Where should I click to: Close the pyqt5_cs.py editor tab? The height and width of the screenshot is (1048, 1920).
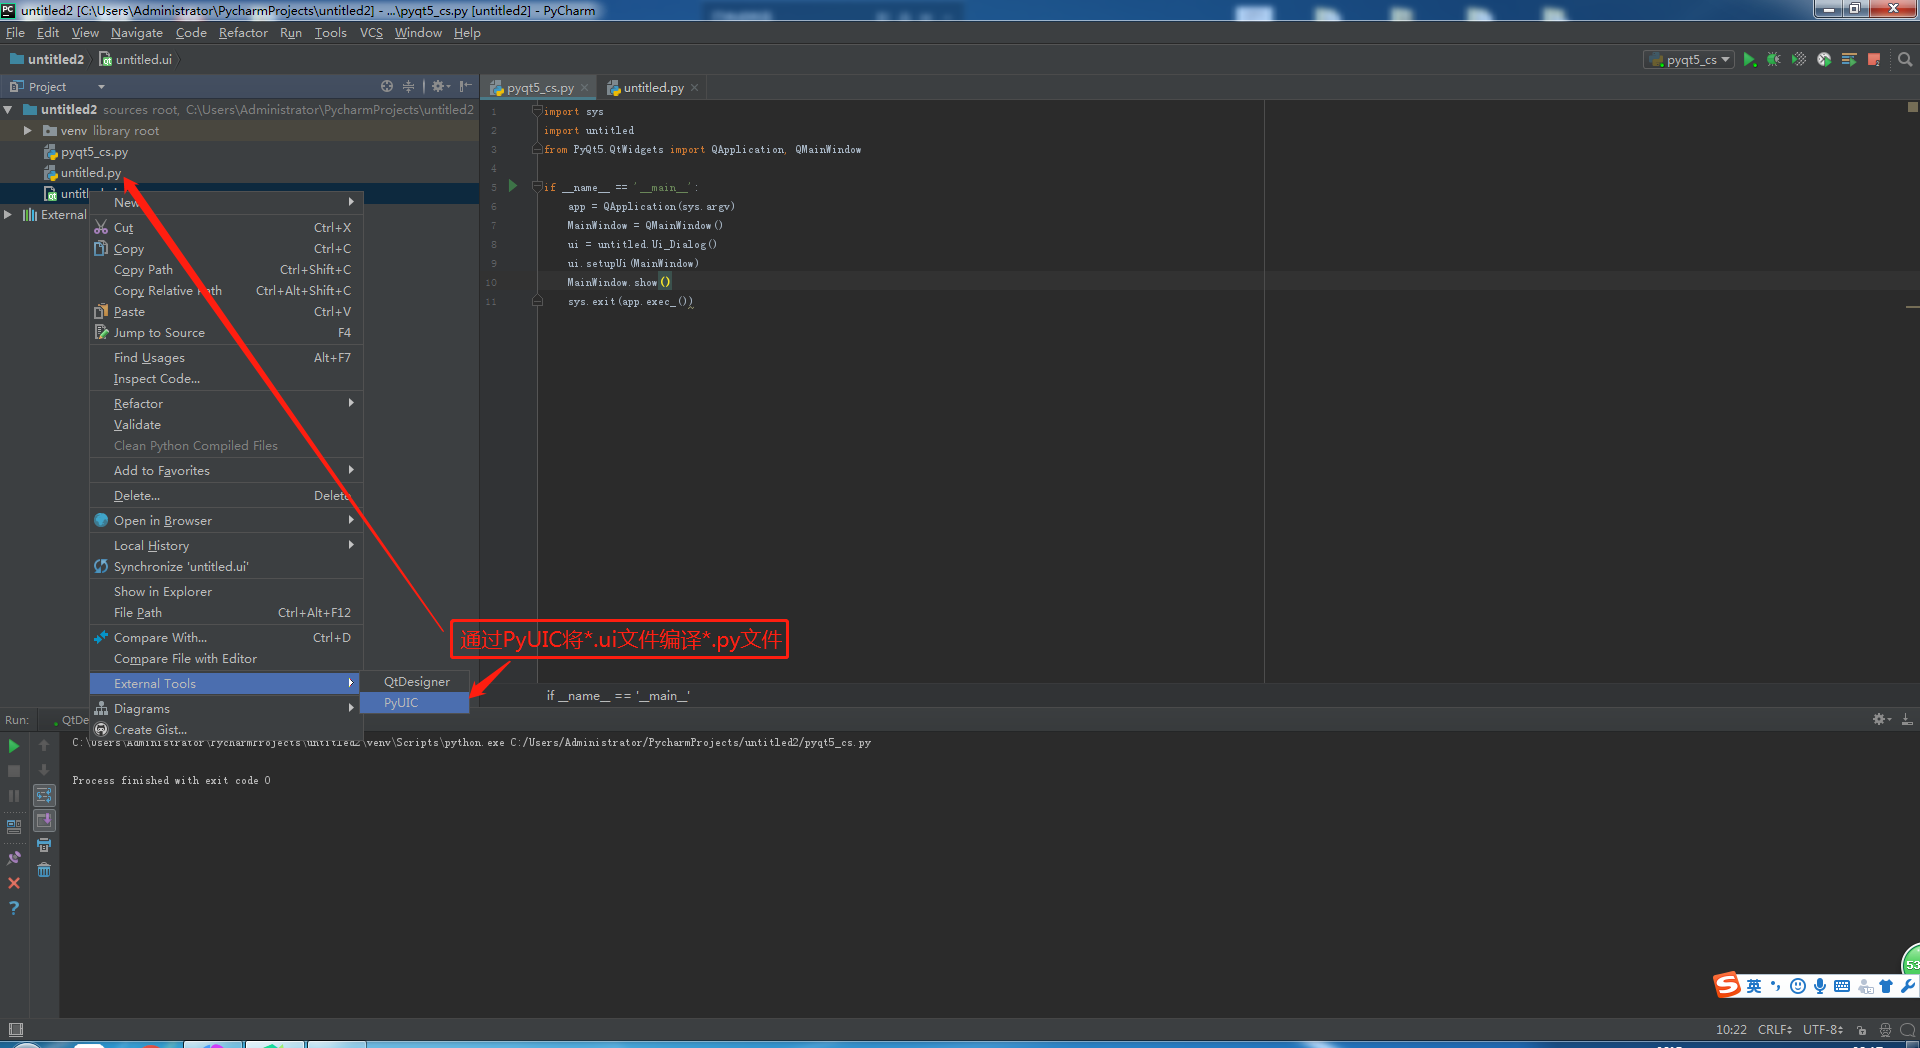(585, 88)
